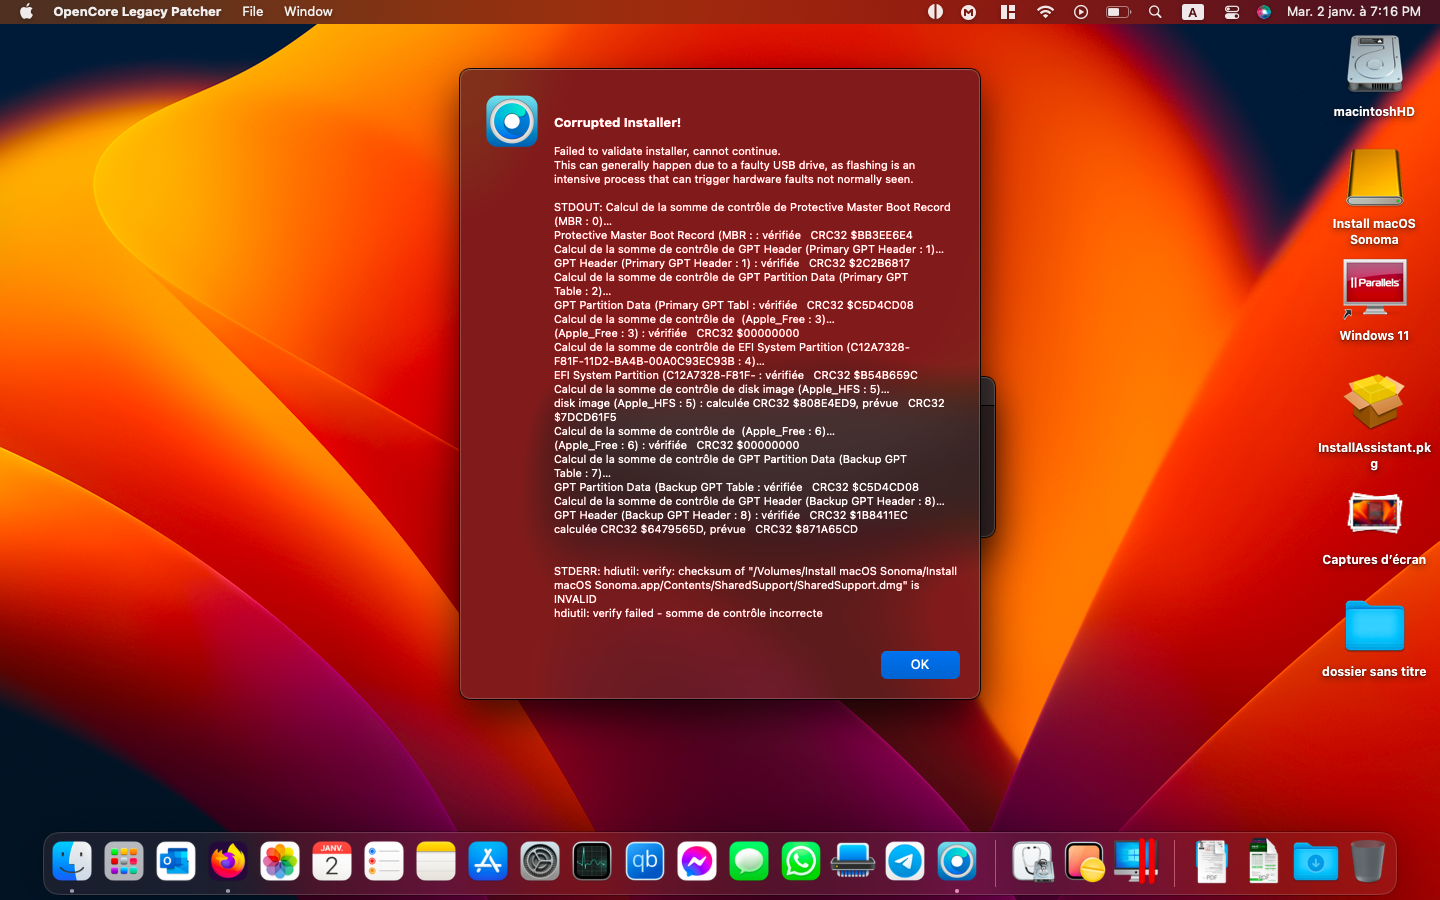
Task: Open Launchpad from the Dock
Action: pyautogui.click(x=124, y=861)
